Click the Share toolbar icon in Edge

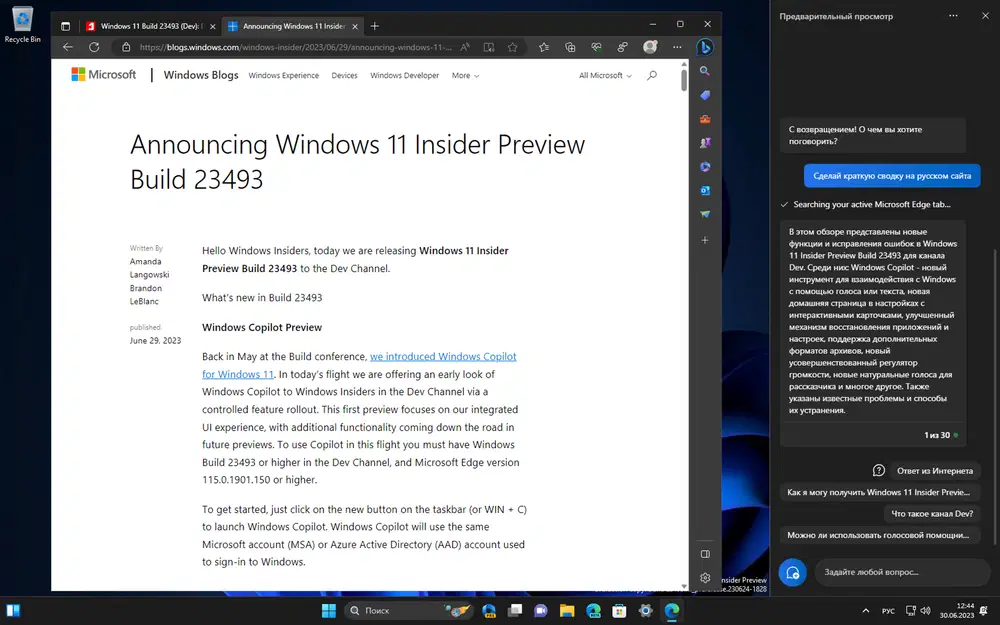click(x=622, y=47)
